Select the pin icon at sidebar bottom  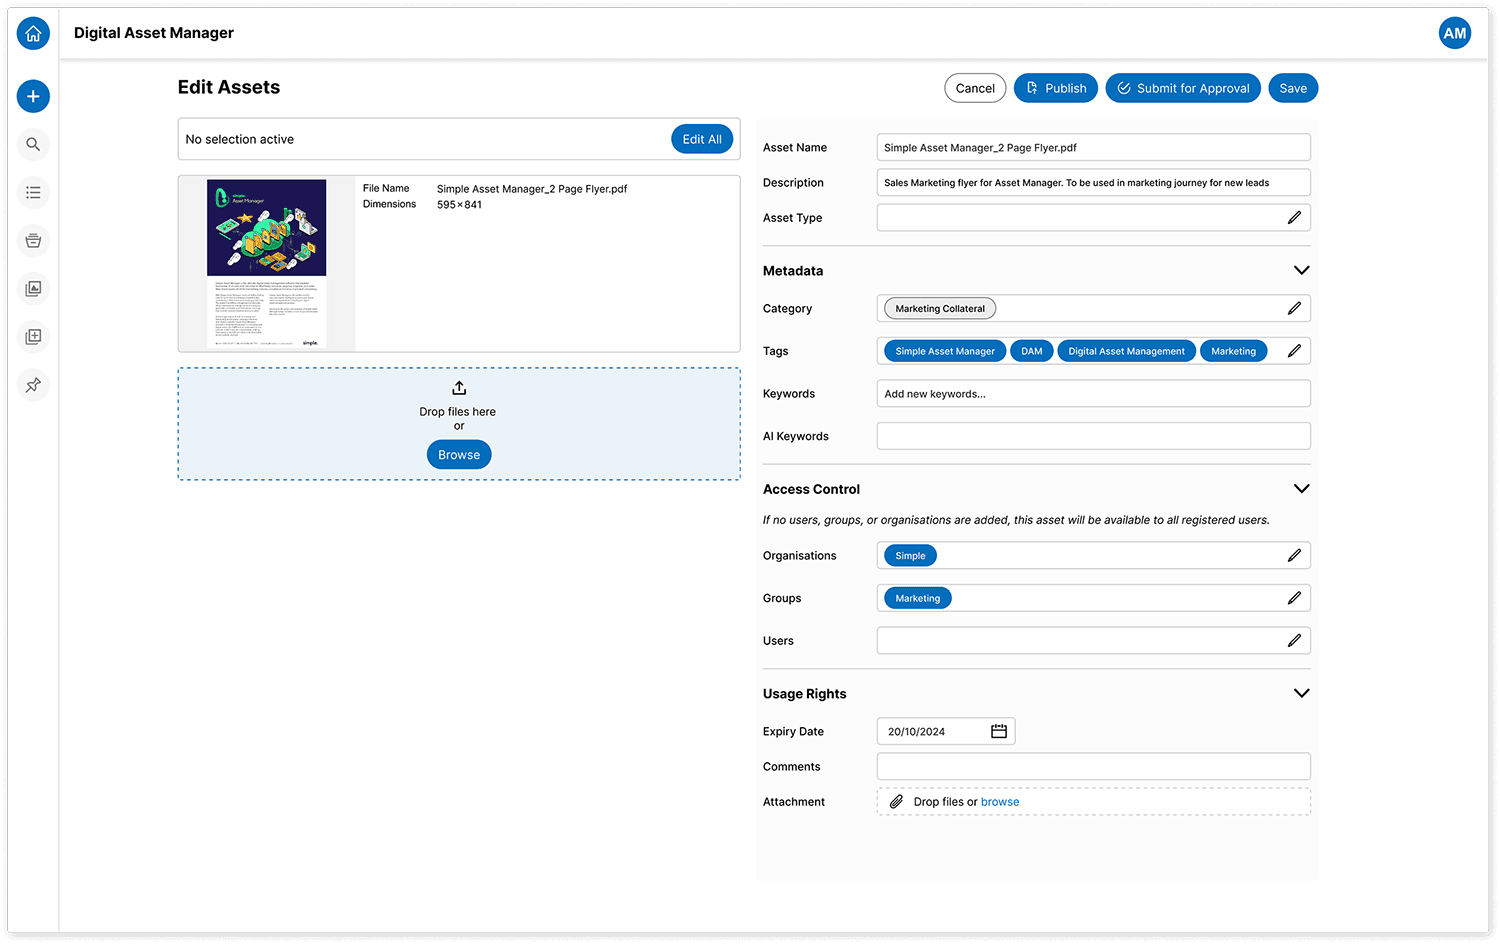[x=33, y=385]
